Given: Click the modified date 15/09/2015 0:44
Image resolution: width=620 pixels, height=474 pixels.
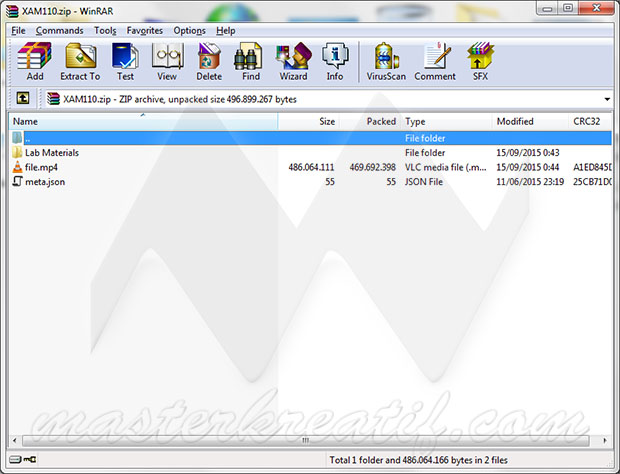Looking at the screenshot, I should point(527,167).
